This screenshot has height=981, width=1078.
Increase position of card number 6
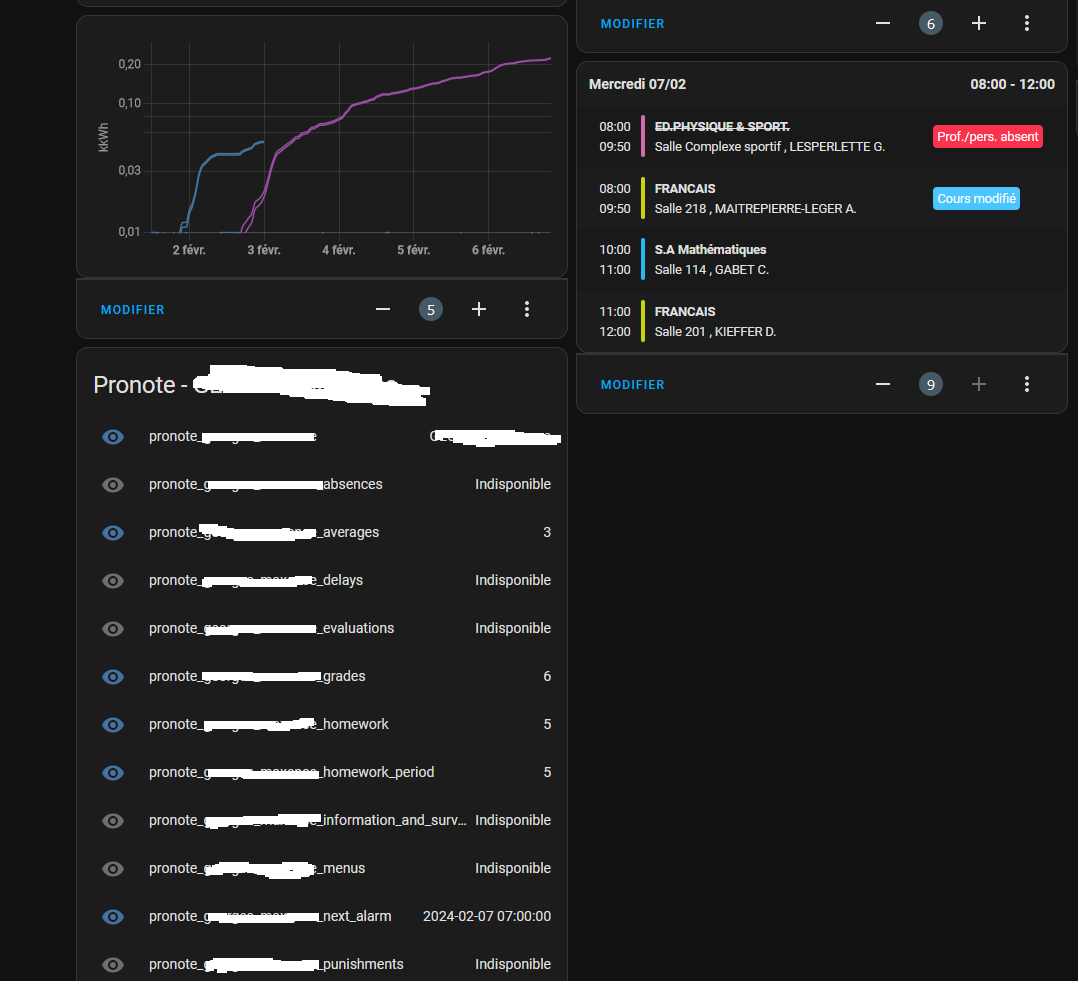click(979, 23)
